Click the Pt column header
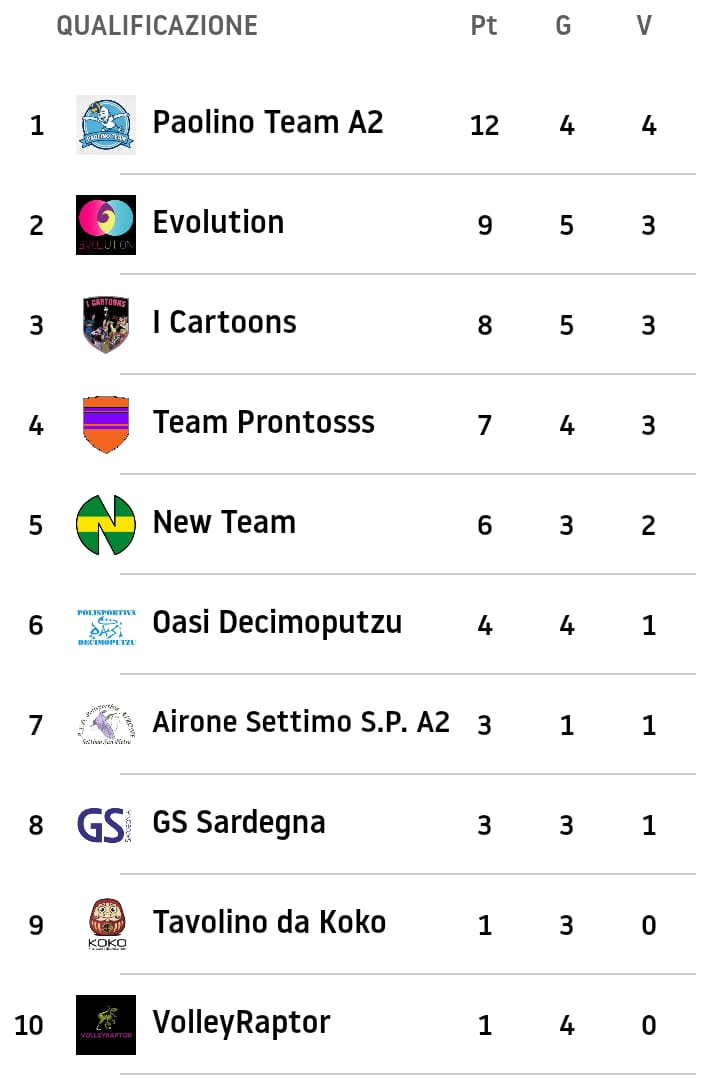Screen dimensions: 720x1081 tap(484, 26)
